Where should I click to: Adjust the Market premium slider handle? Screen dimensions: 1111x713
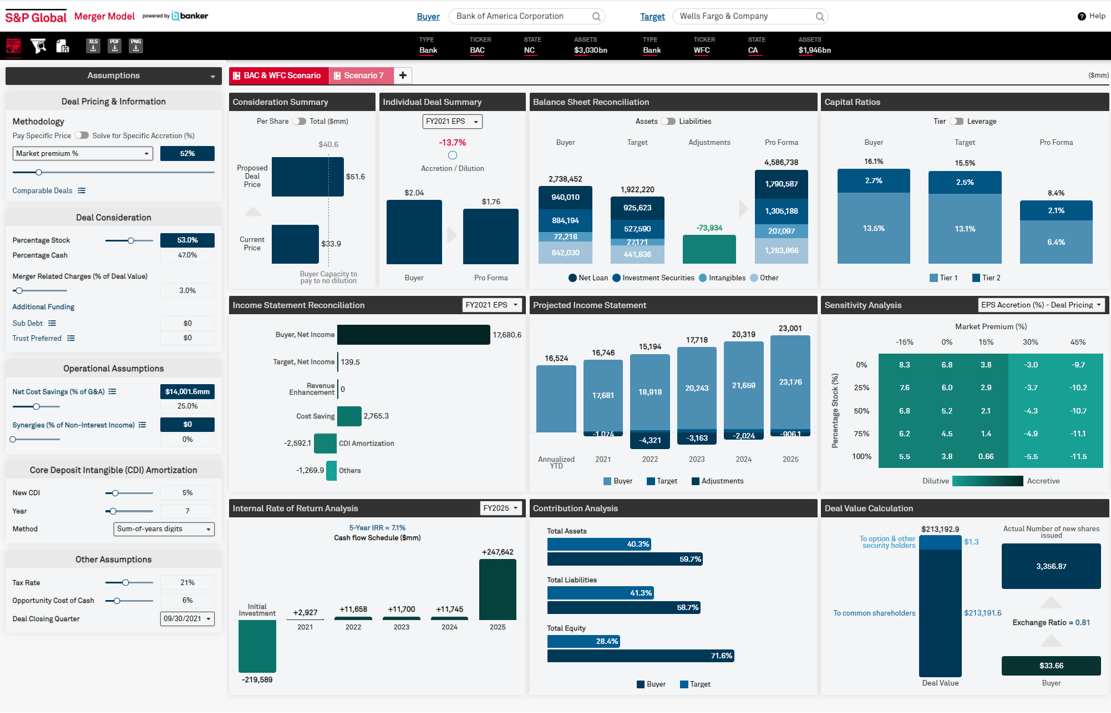39,172
